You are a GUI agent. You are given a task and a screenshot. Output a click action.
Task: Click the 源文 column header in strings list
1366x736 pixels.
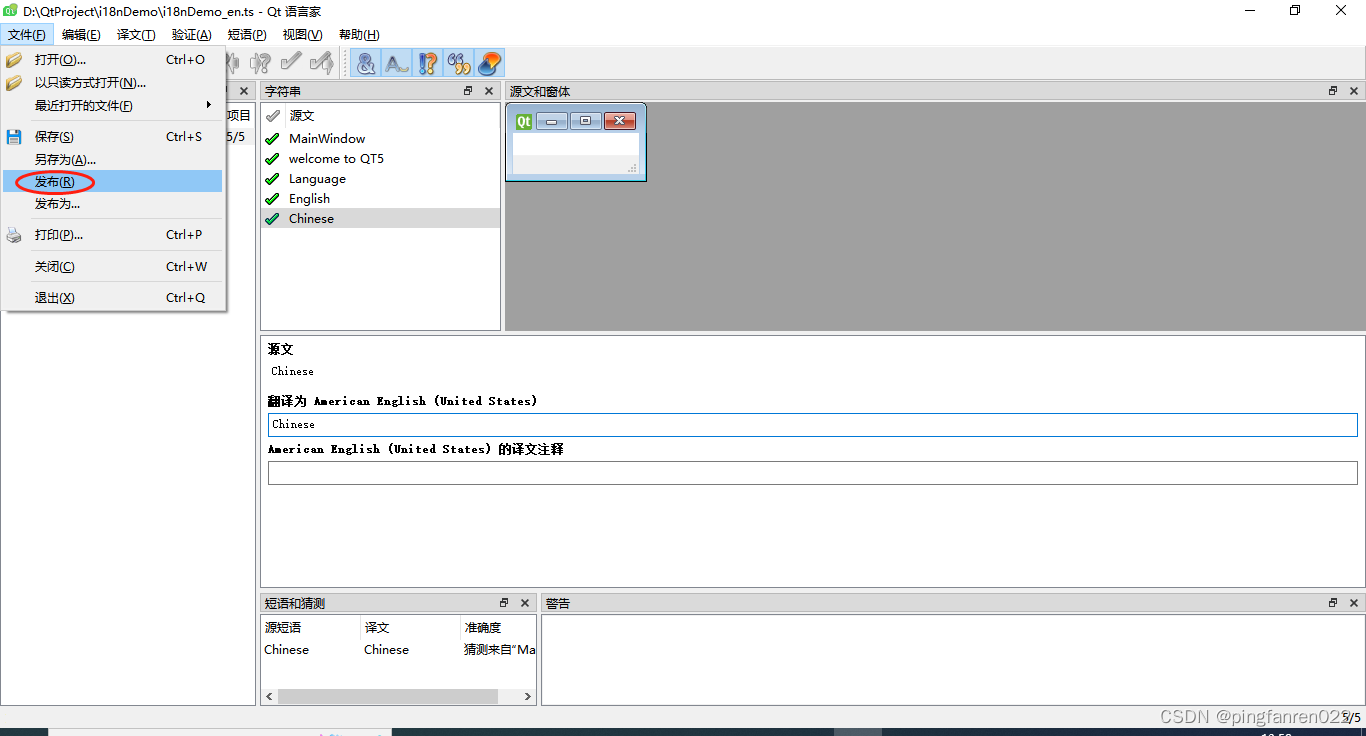[392, 116]
